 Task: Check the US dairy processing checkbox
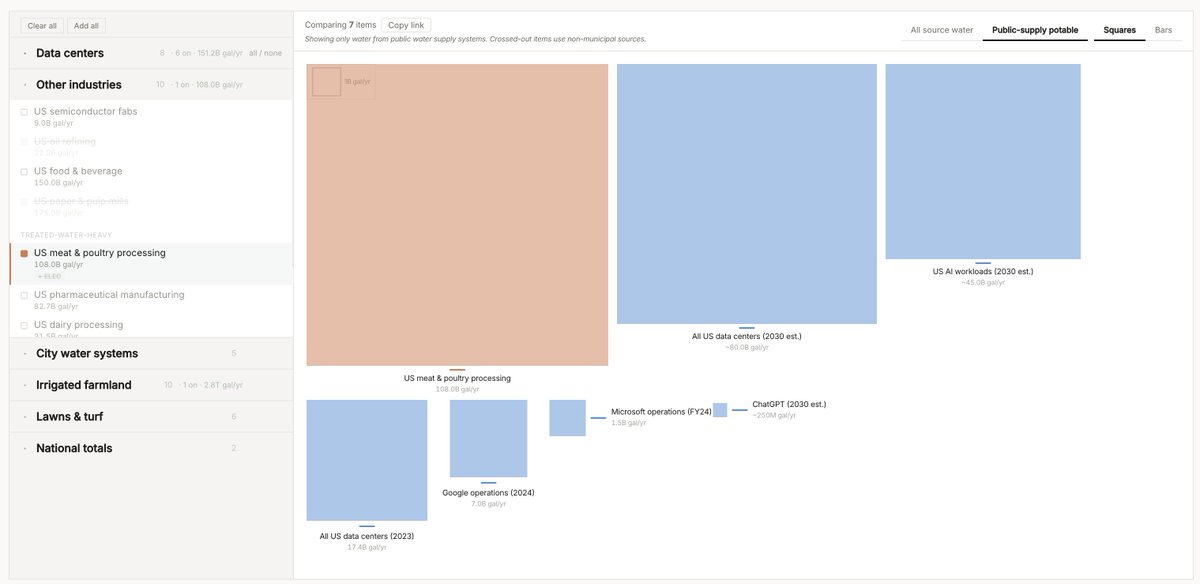24,326
